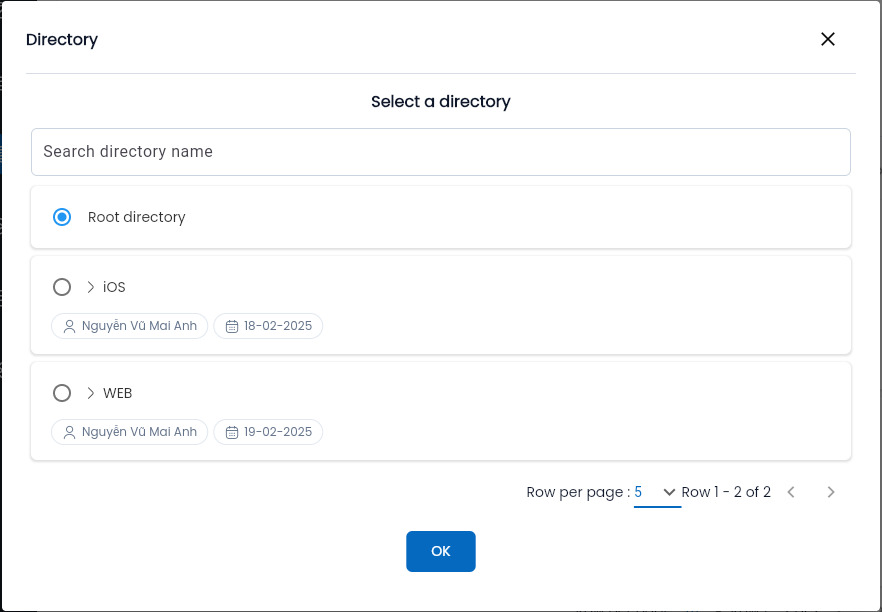
Task: Click the WEB directory name
Action: 118,393
